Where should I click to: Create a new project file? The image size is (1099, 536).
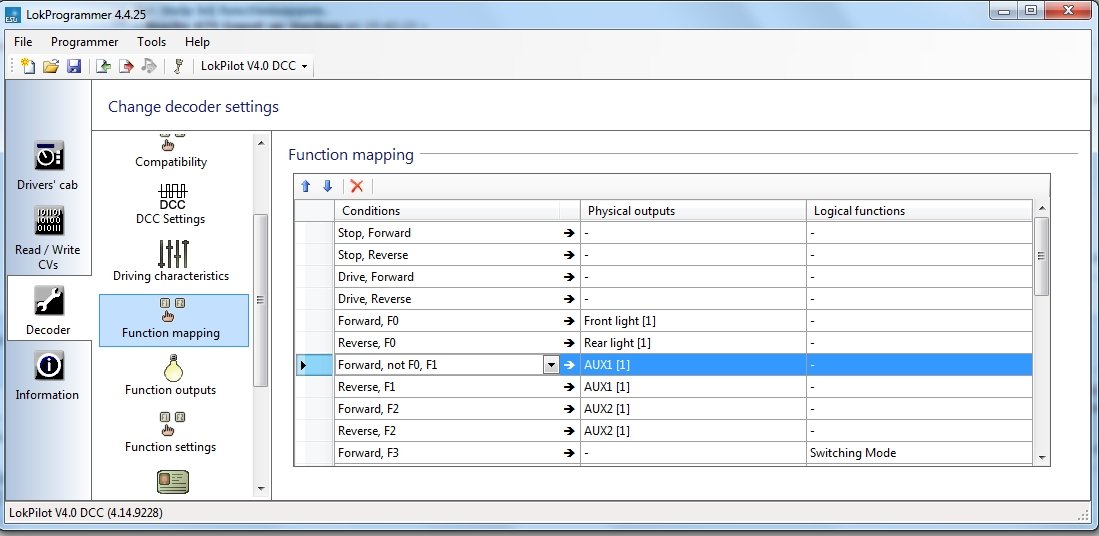click(x=28, y=66)
